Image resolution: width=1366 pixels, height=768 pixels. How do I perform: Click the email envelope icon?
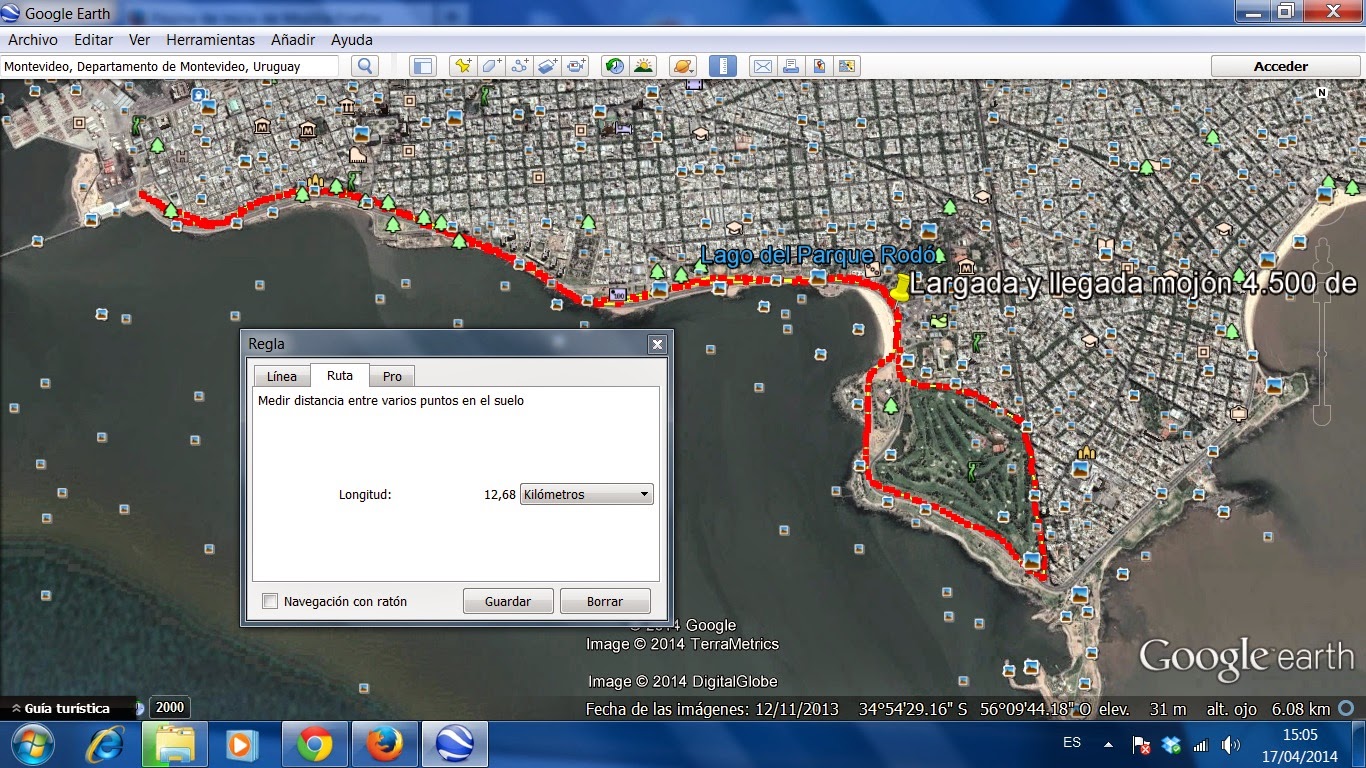pos(763,66)
